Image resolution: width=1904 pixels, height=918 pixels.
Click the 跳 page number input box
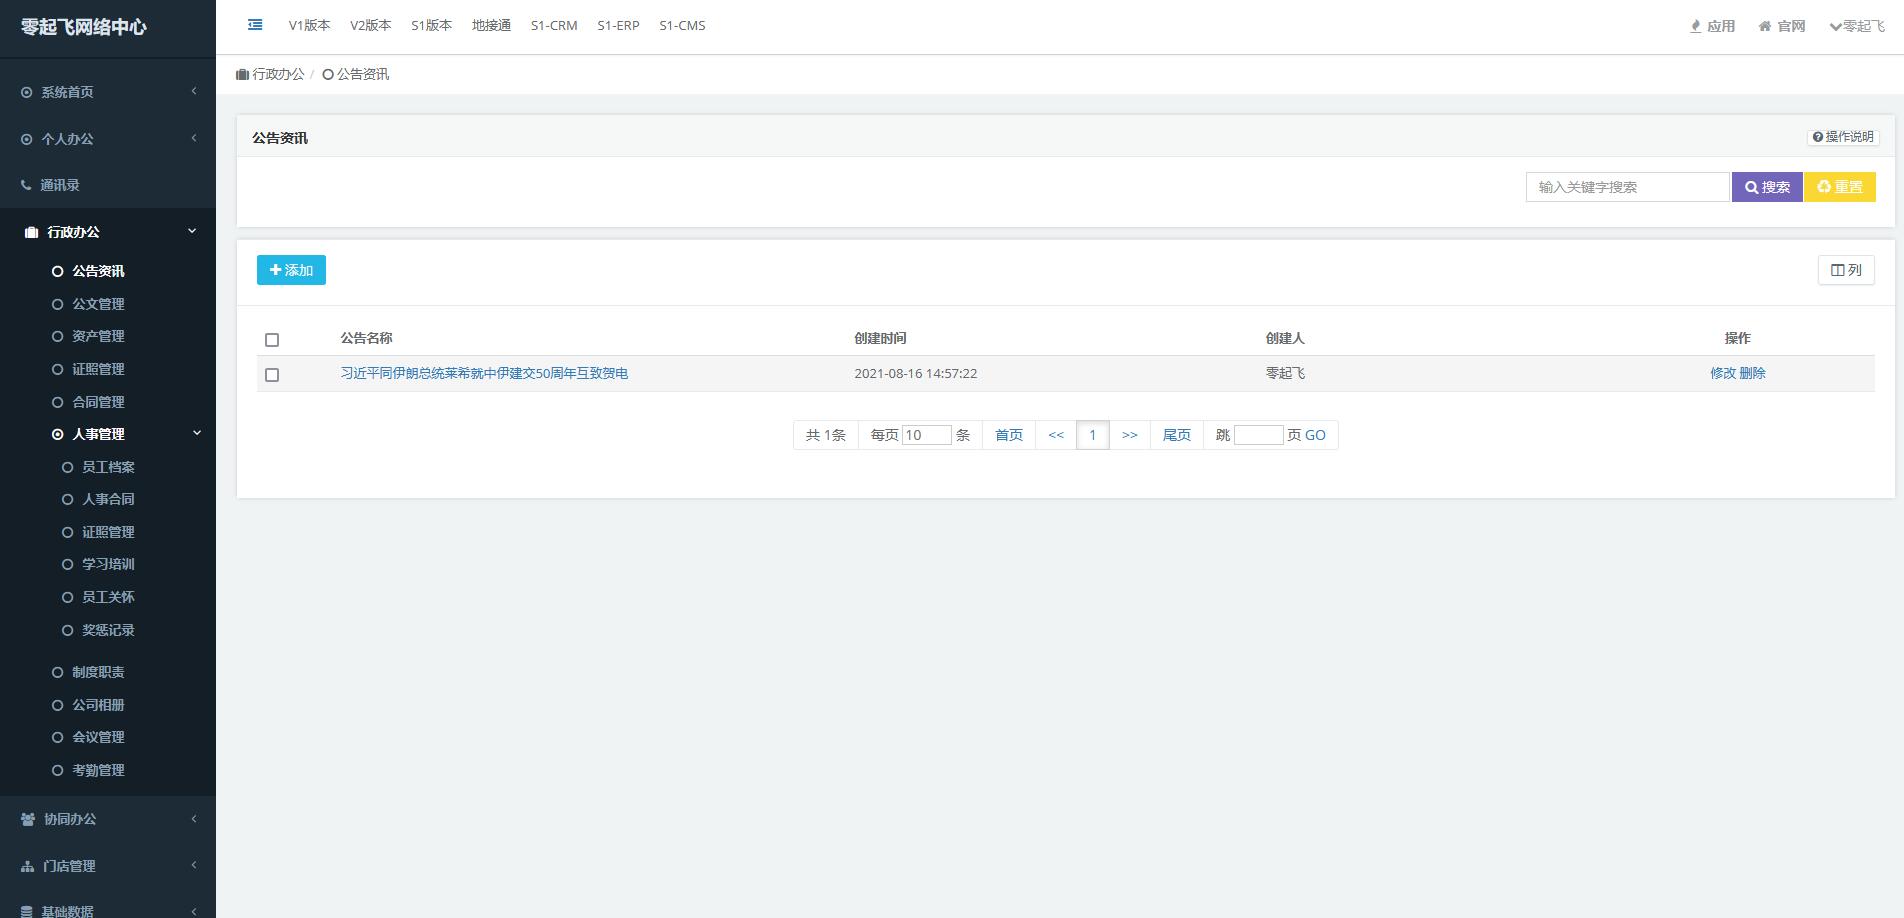pos(1258,435)
